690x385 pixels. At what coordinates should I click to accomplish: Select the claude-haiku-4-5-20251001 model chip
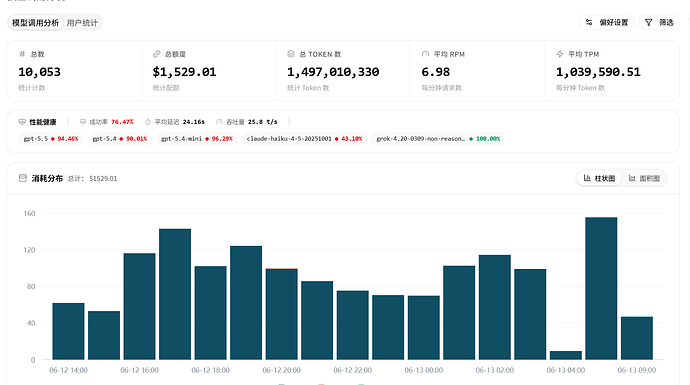[x=304, y=139]
